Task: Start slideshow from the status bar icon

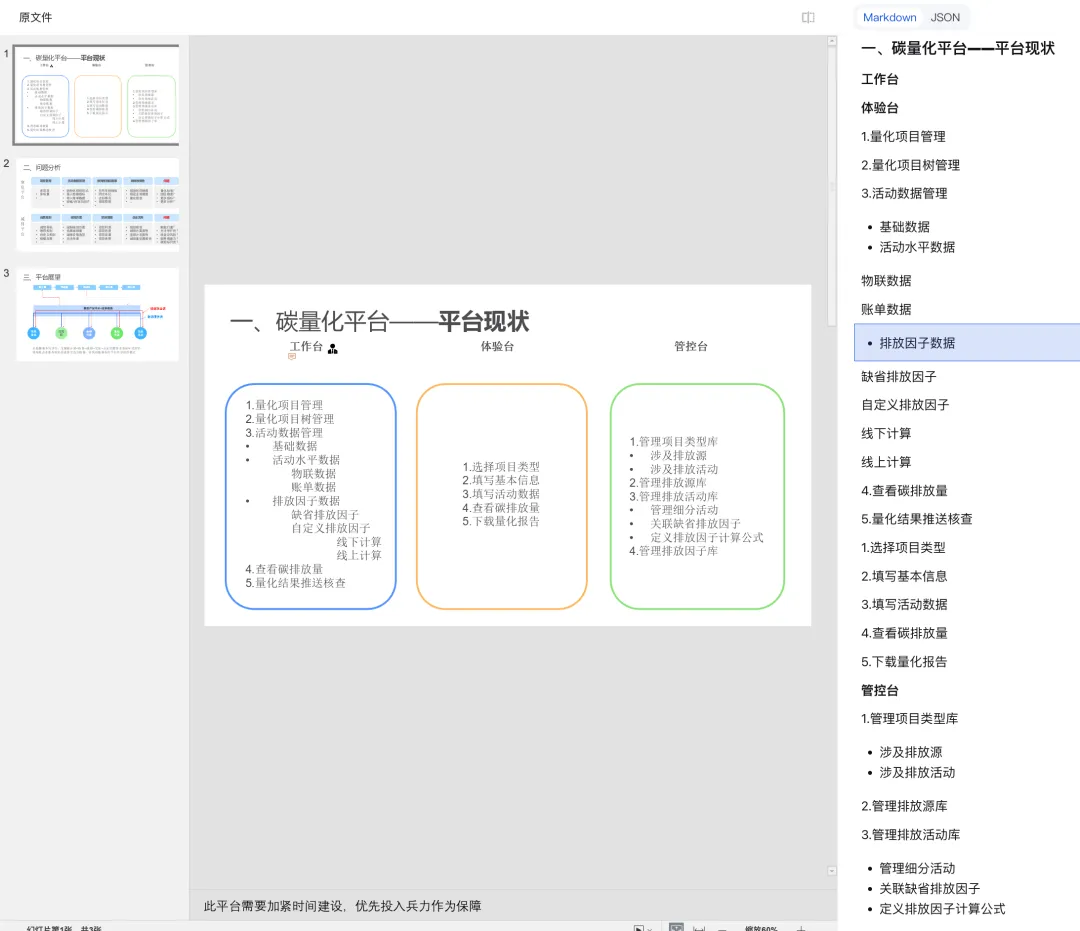Action: pyautogui.click(x=639, y=928)
